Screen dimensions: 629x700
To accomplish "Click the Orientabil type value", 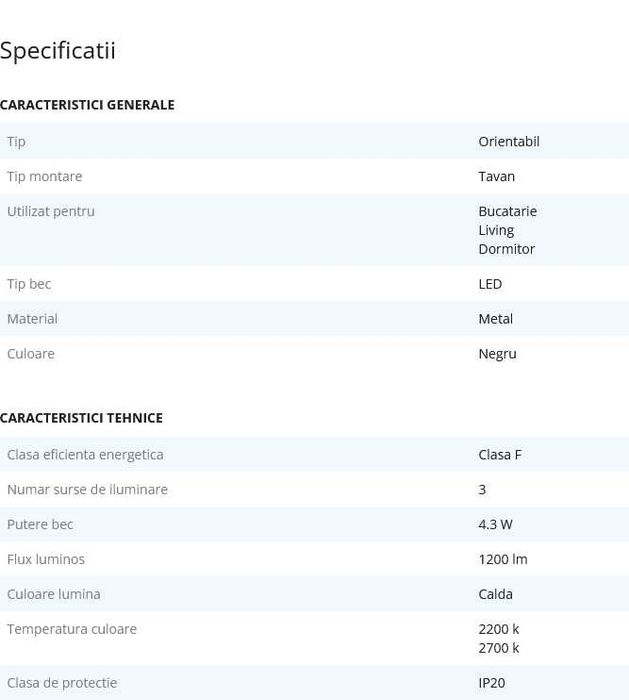I will (508, 142).
